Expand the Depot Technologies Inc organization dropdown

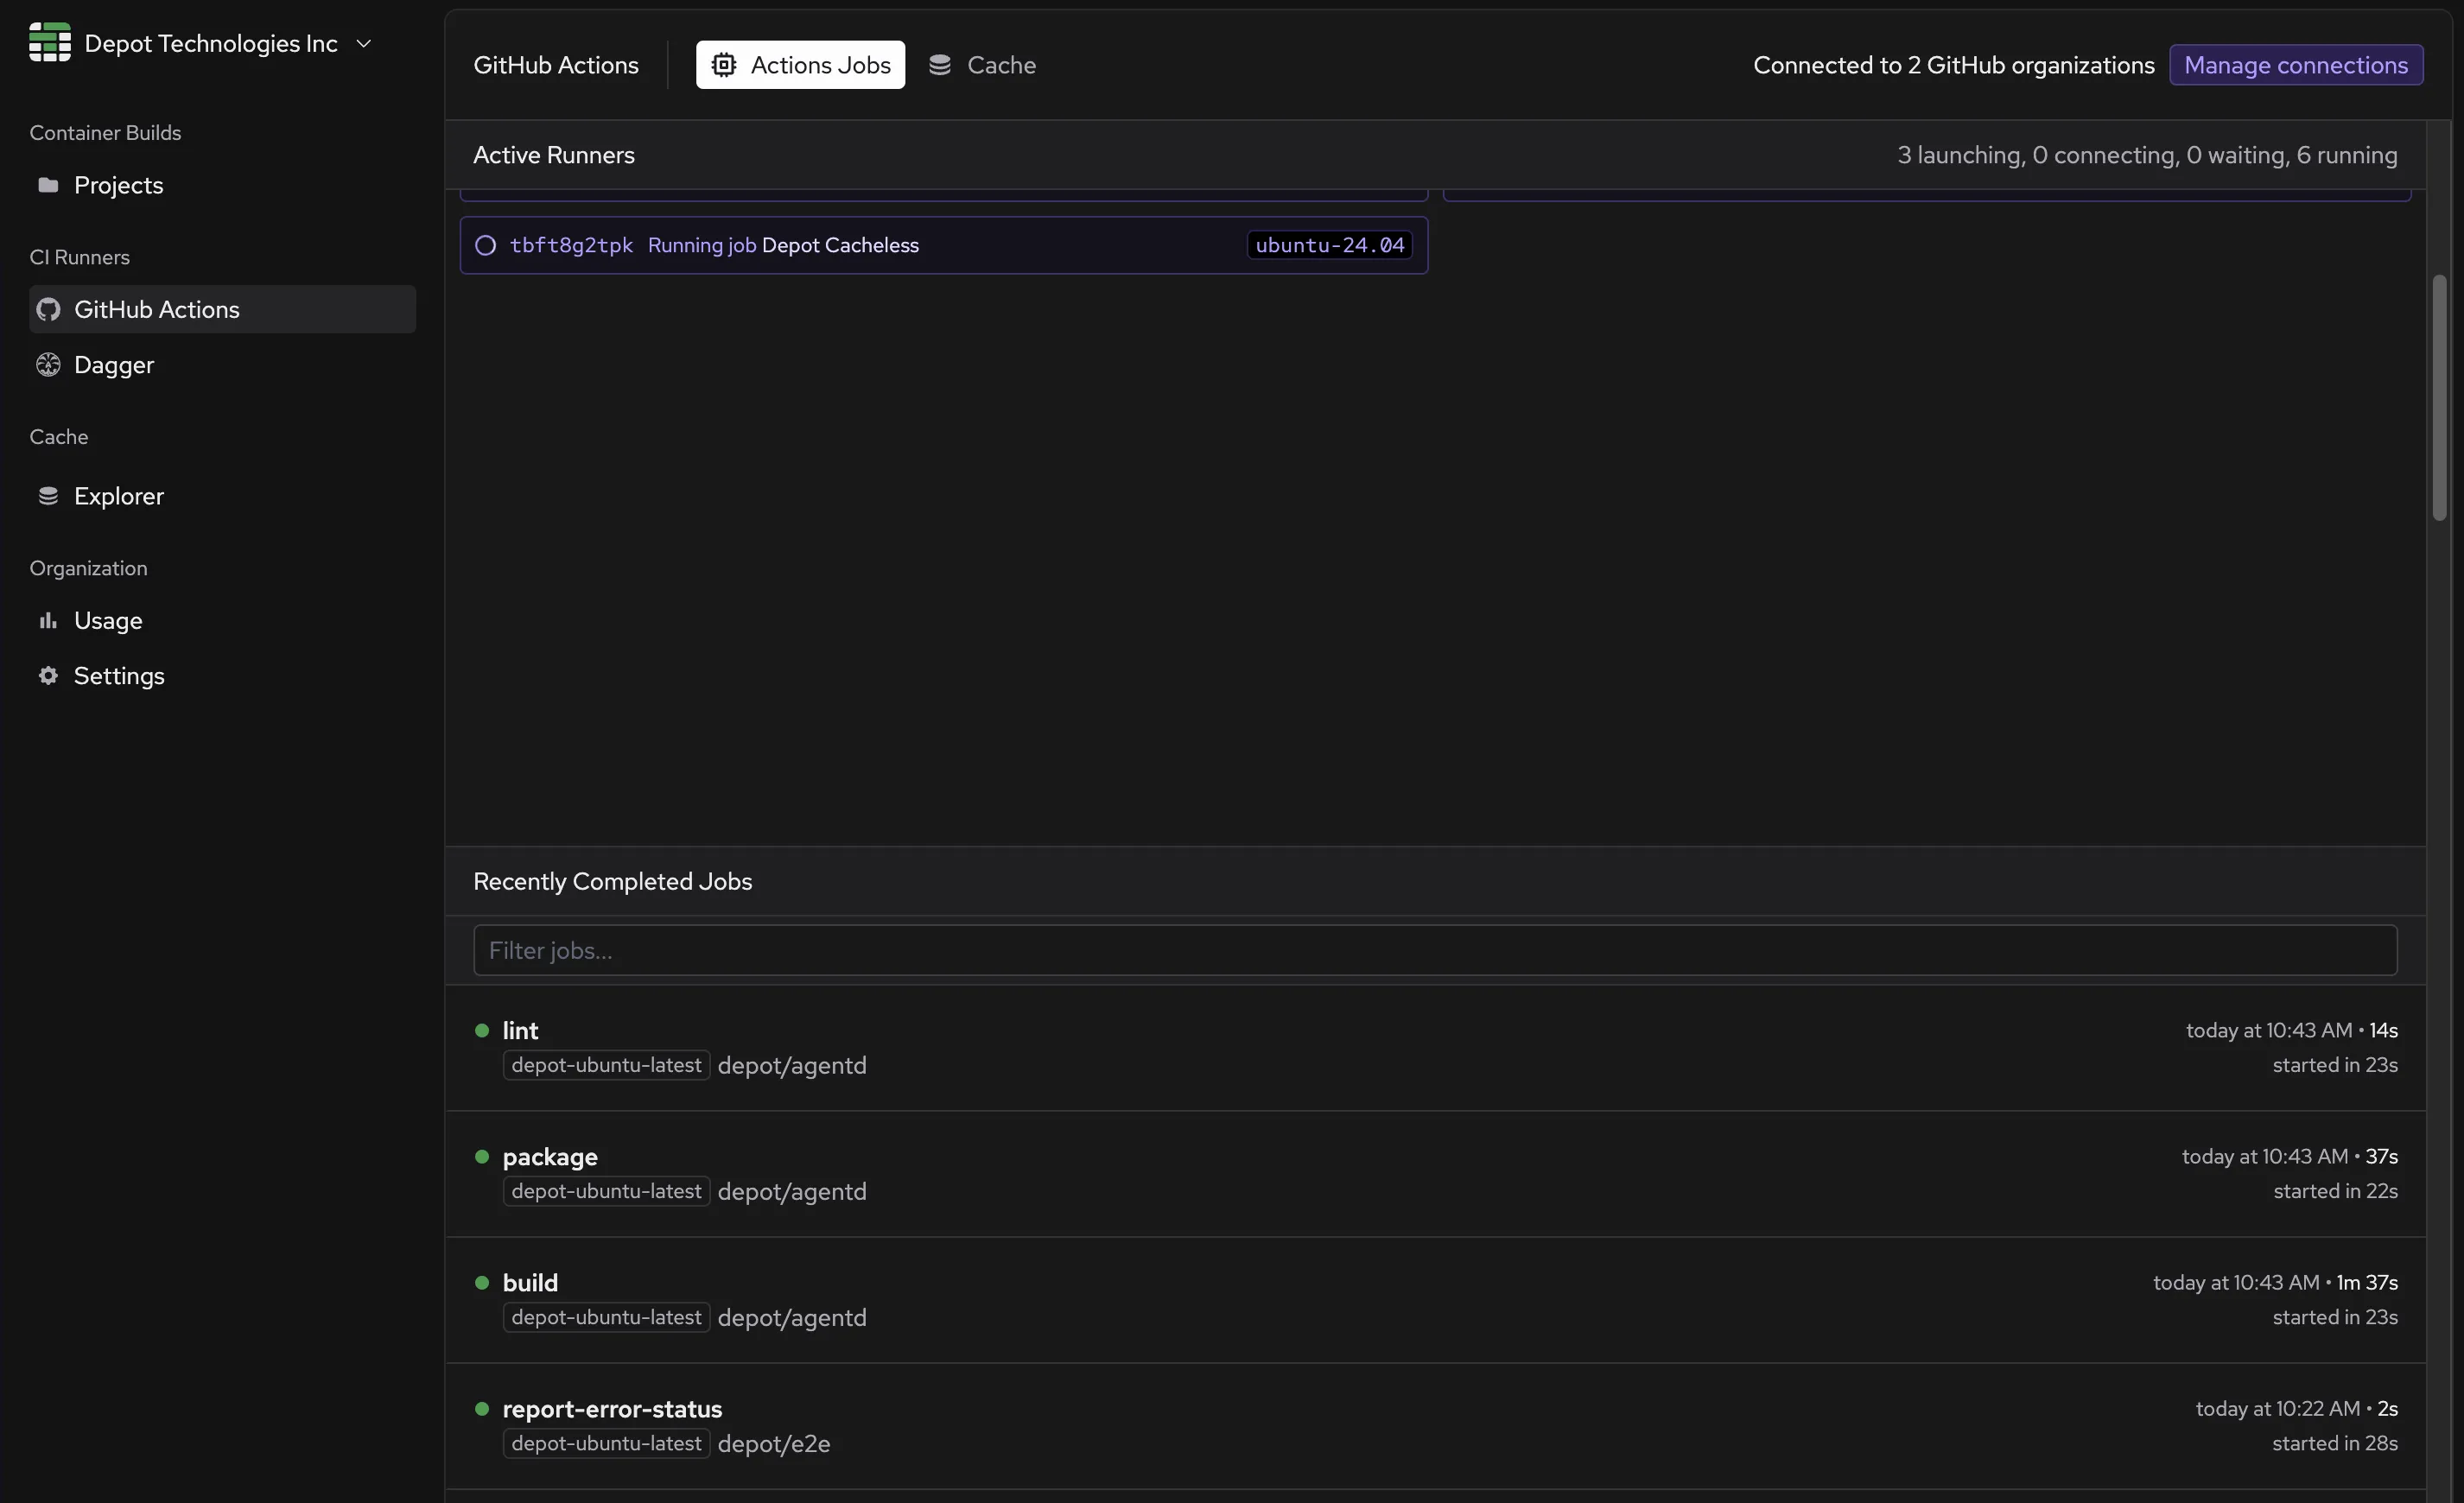pos(364,43)
